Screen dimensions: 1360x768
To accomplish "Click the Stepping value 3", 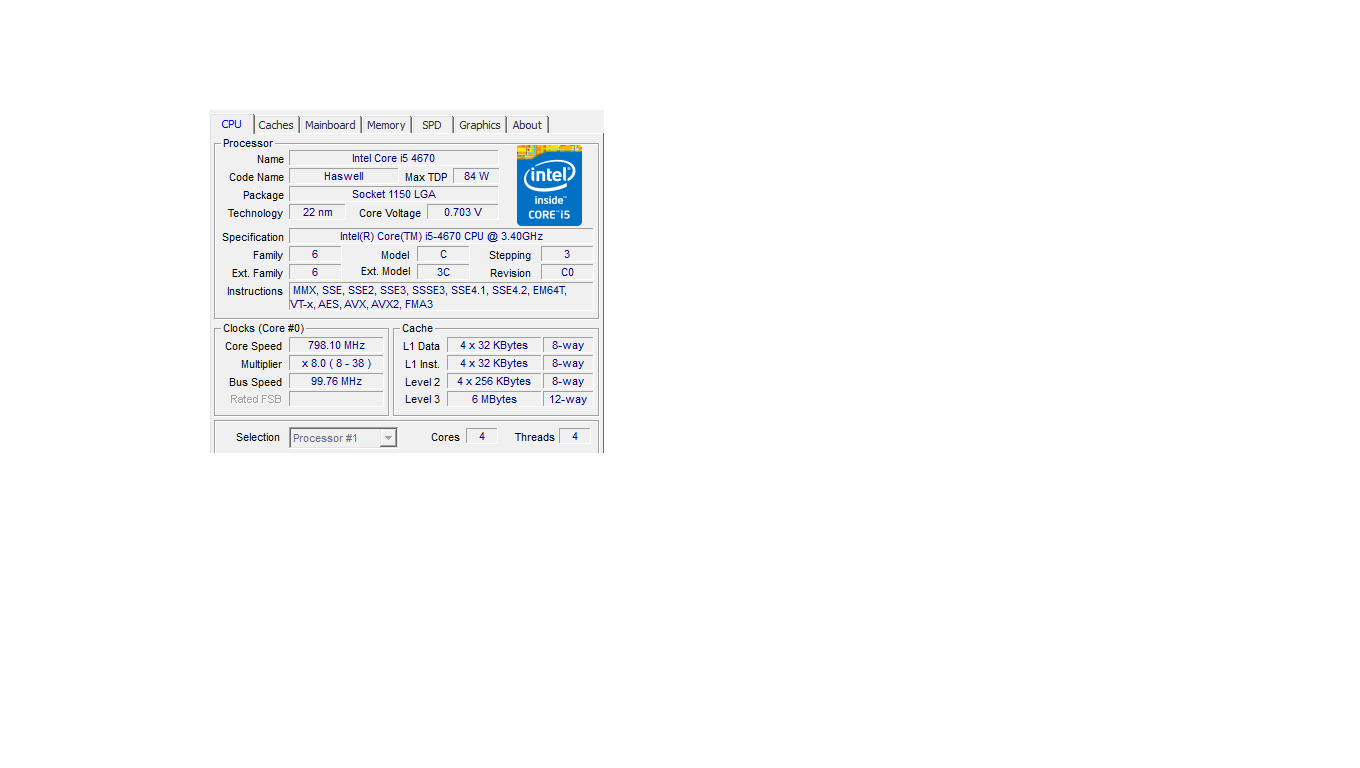I will click(x=567, y=254).
